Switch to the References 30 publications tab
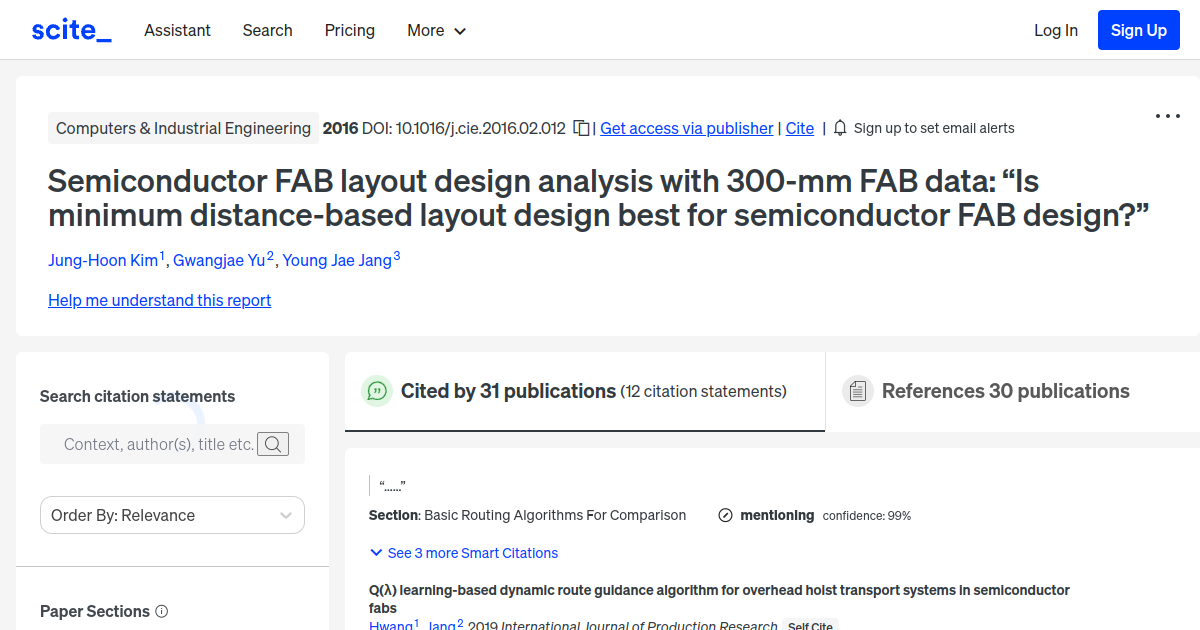1200x630 pixels. coord(1005,391)
